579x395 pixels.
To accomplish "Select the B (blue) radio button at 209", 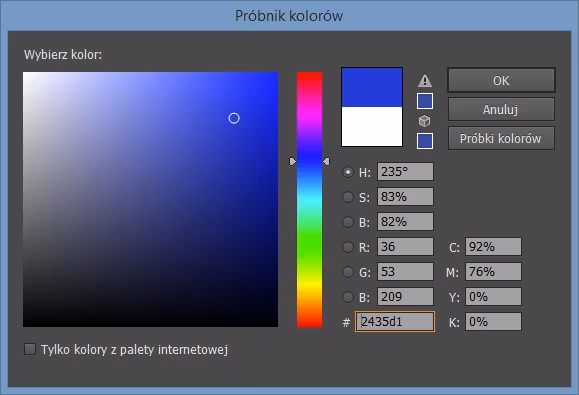I will click(347, 297).
